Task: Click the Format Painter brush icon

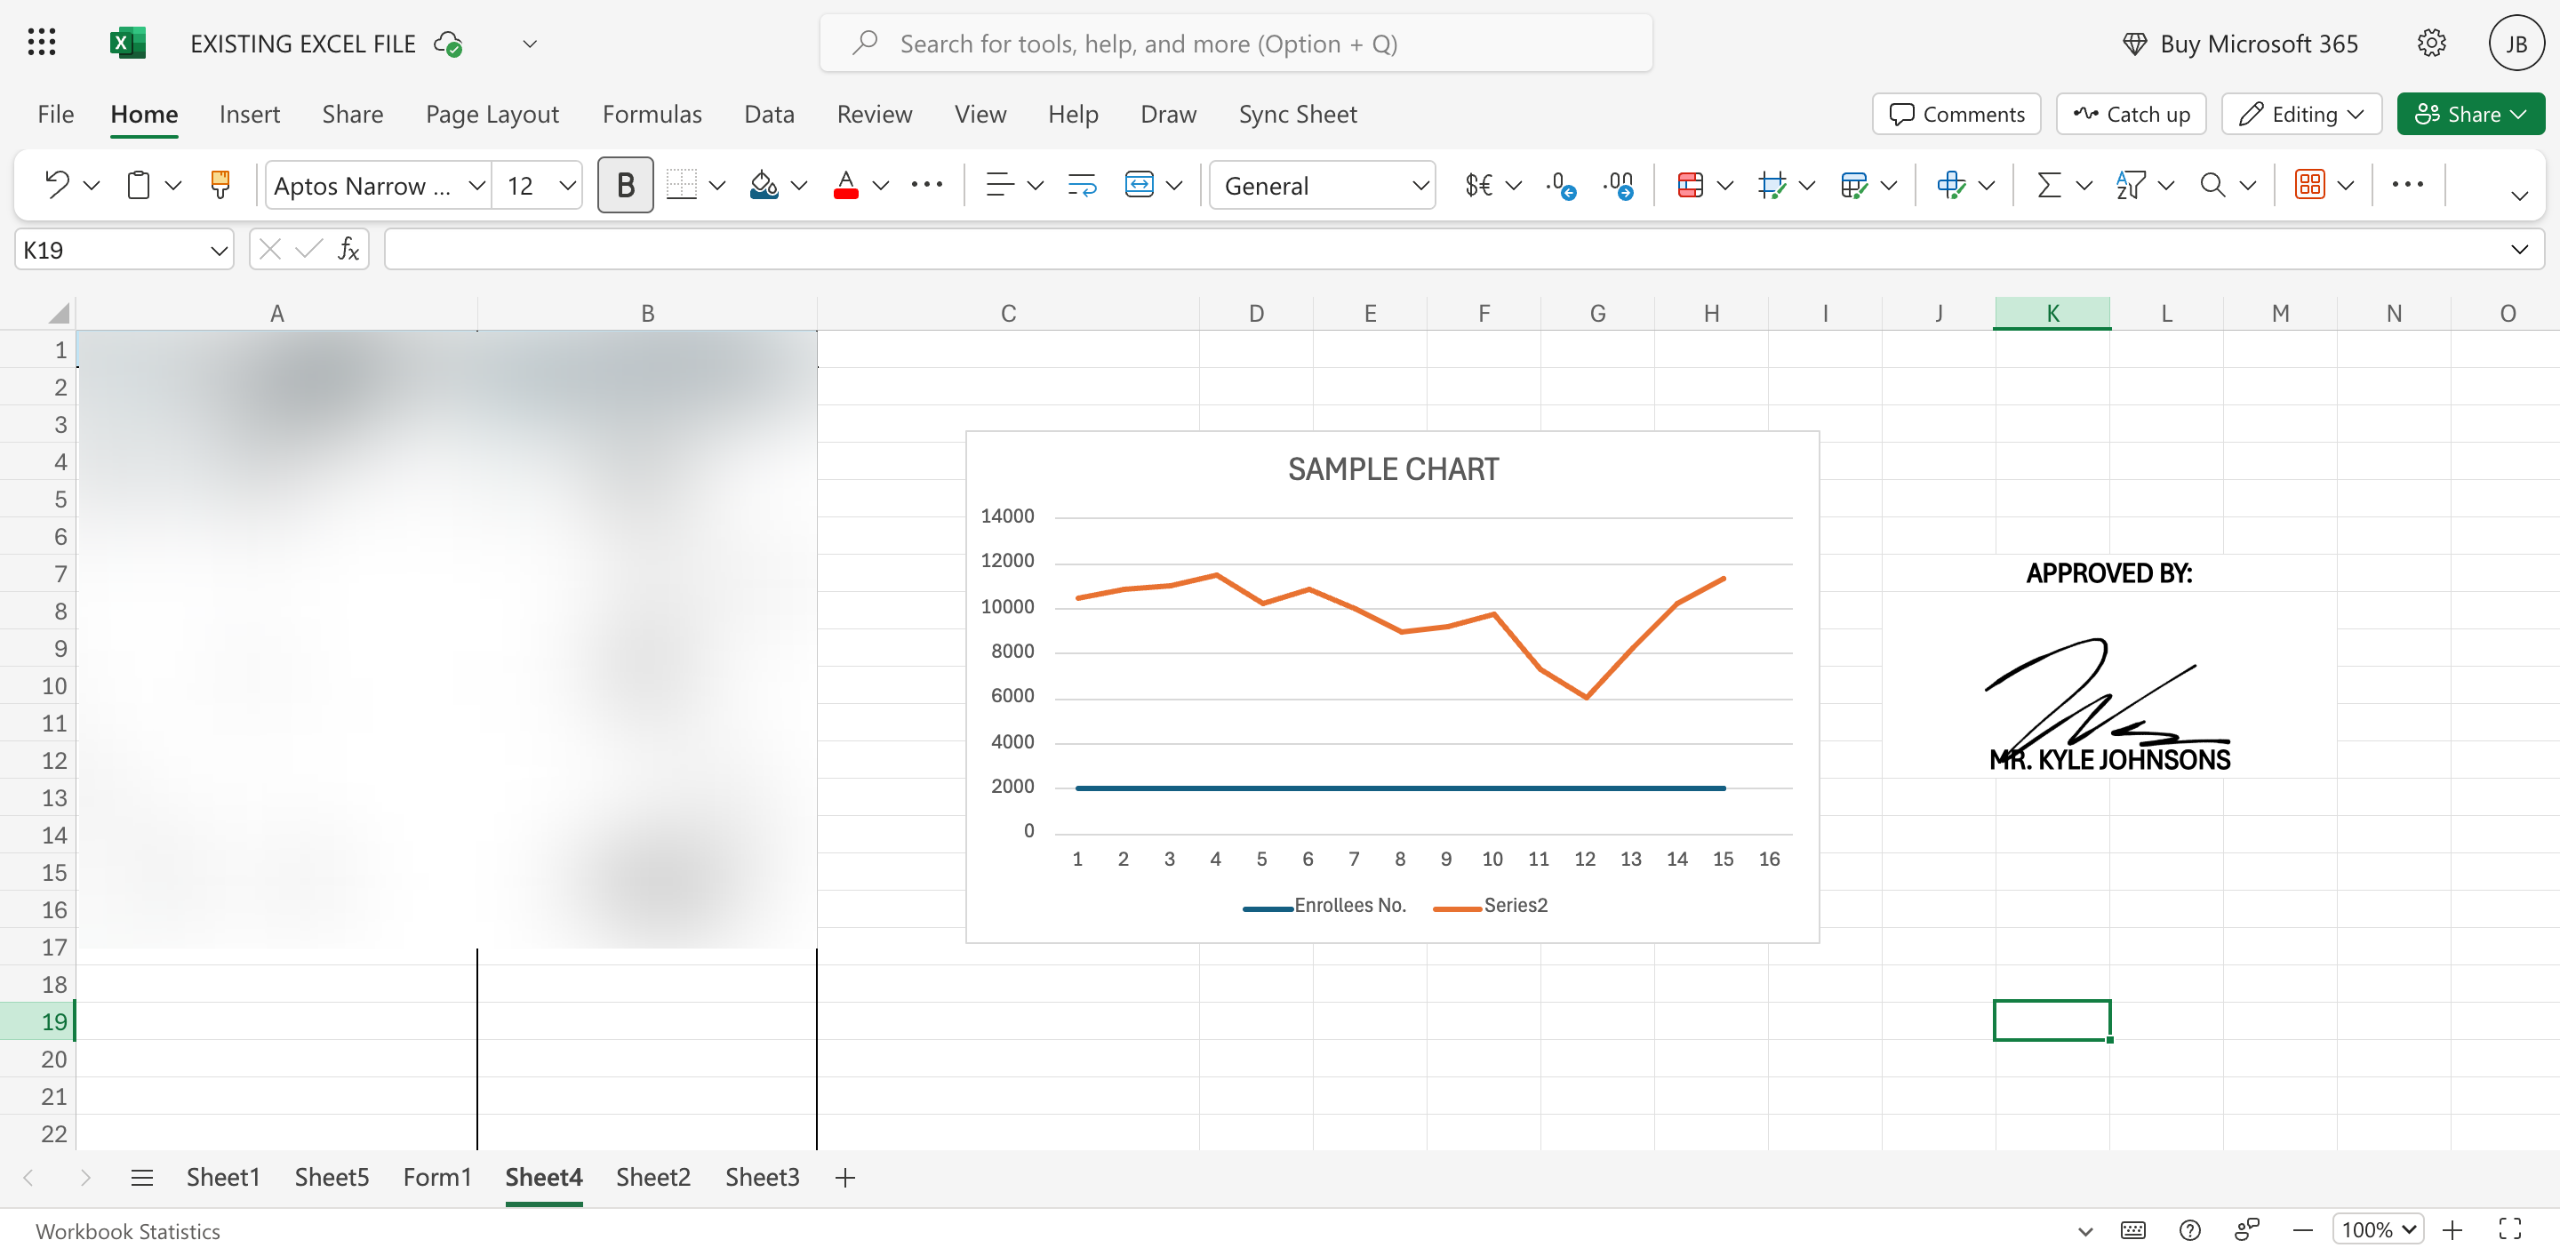Action: click(x=220, y=185)
